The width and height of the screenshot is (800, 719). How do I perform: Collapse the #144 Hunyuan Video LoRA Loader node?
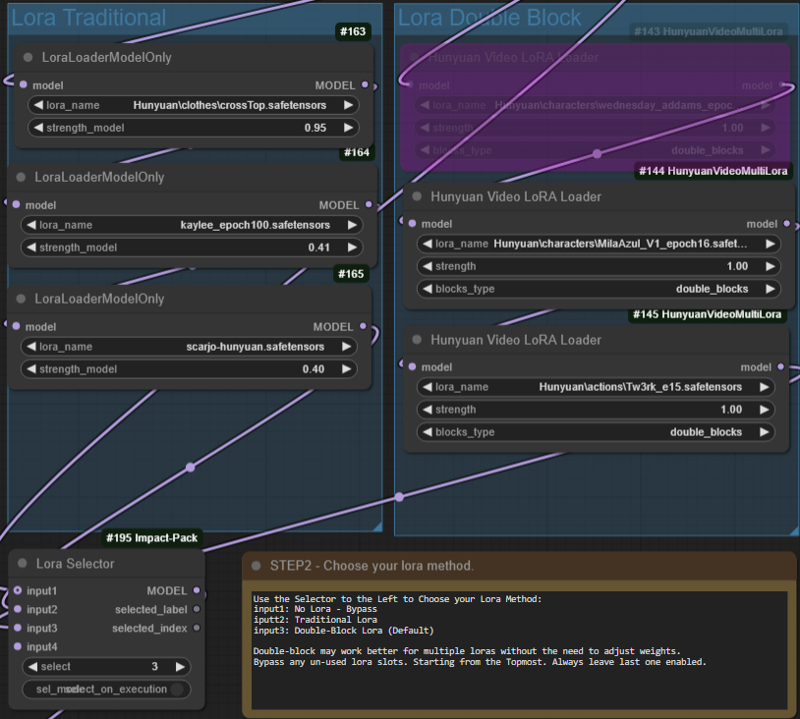[417, 196]
